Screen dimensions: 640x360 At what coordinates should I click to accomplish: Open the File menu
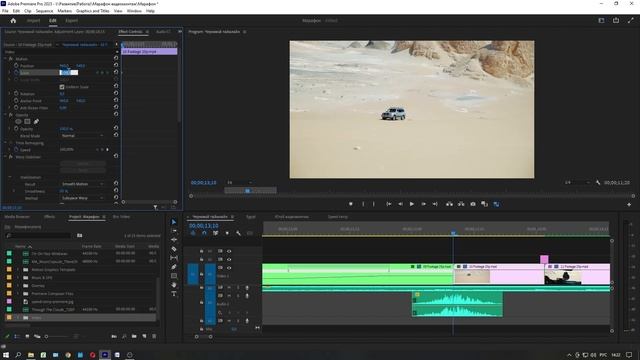click(x=5, y=11)
